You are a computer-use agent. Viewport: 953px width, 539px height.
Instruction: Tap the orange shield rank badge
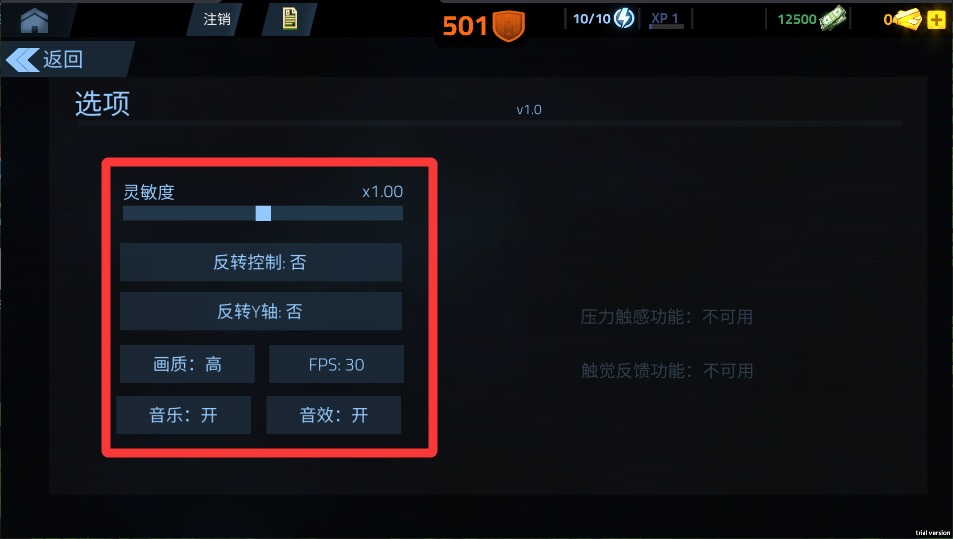(508, 26)
